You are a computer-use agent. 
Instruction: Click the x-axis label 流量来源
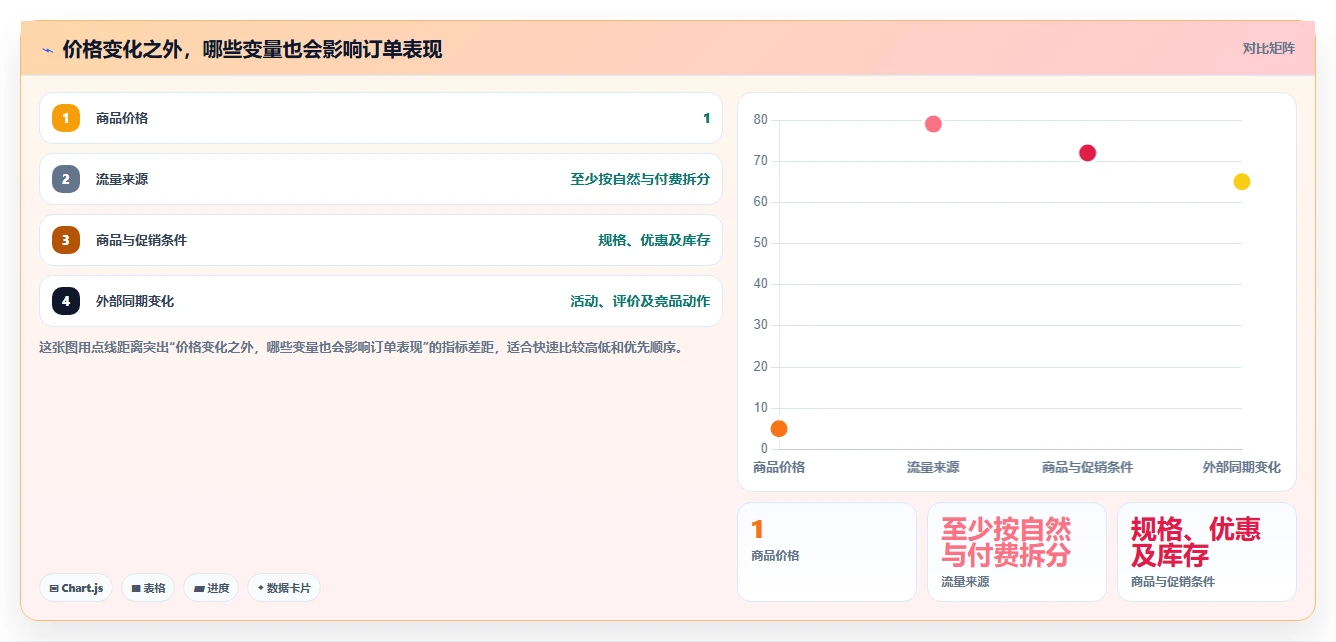(x=933, y=467)
